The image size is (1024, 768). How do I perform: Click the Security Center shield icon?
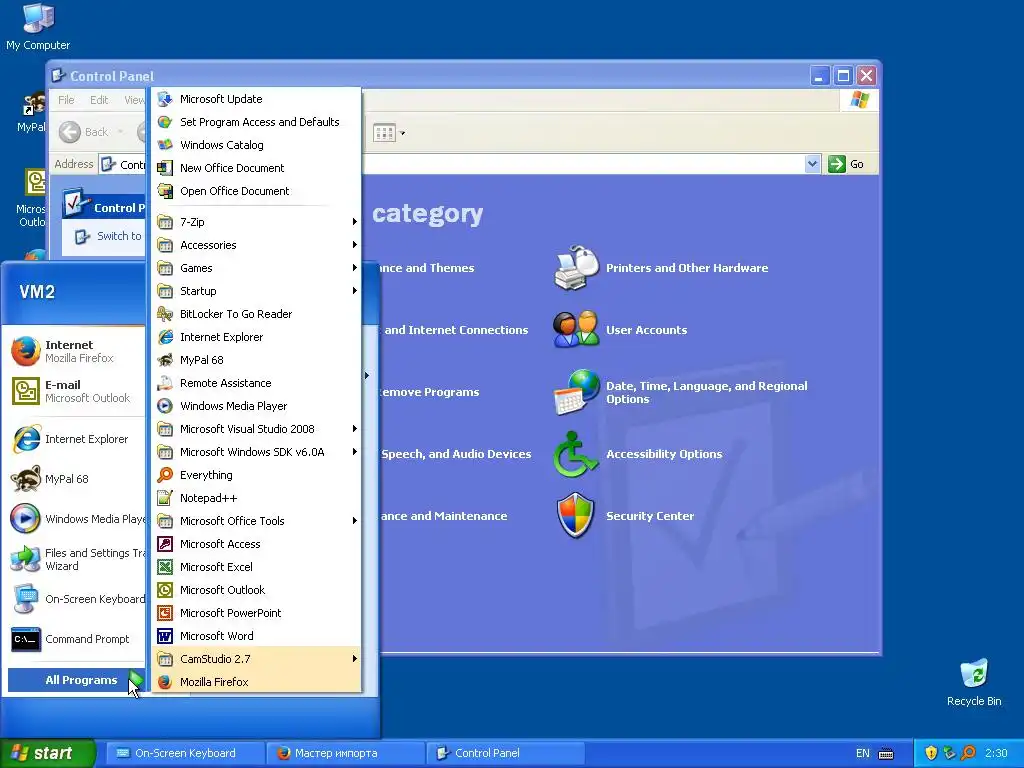(x=575, y=515)
